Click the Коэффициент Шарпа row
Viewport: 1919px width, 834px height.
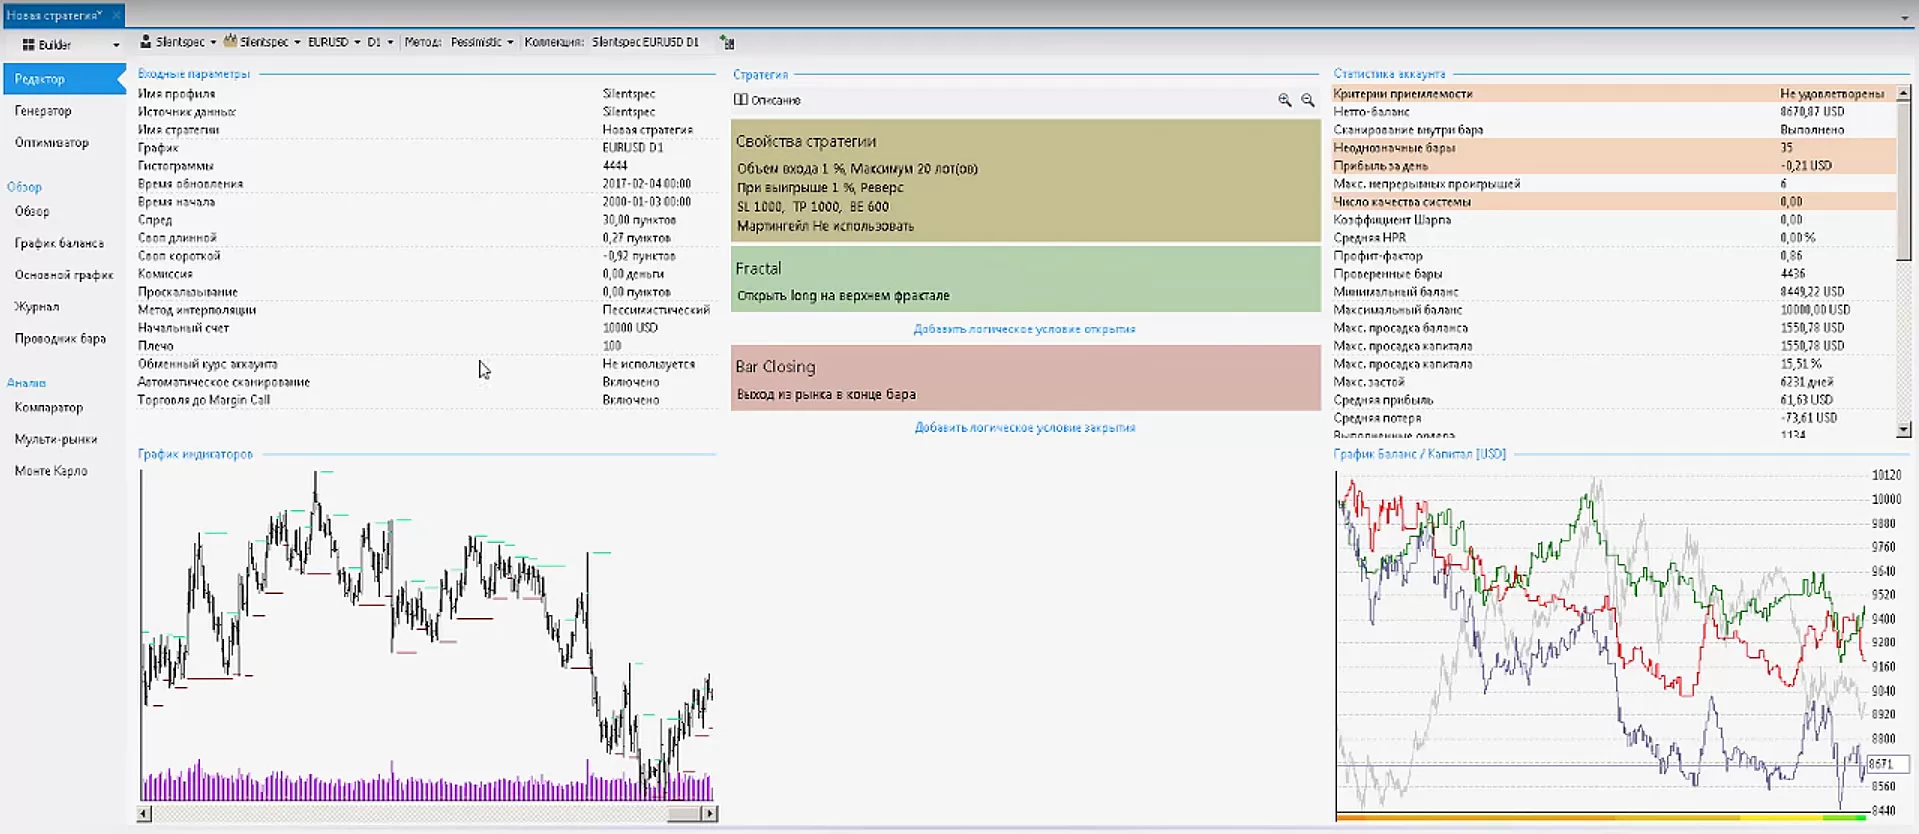[1614, 220]
